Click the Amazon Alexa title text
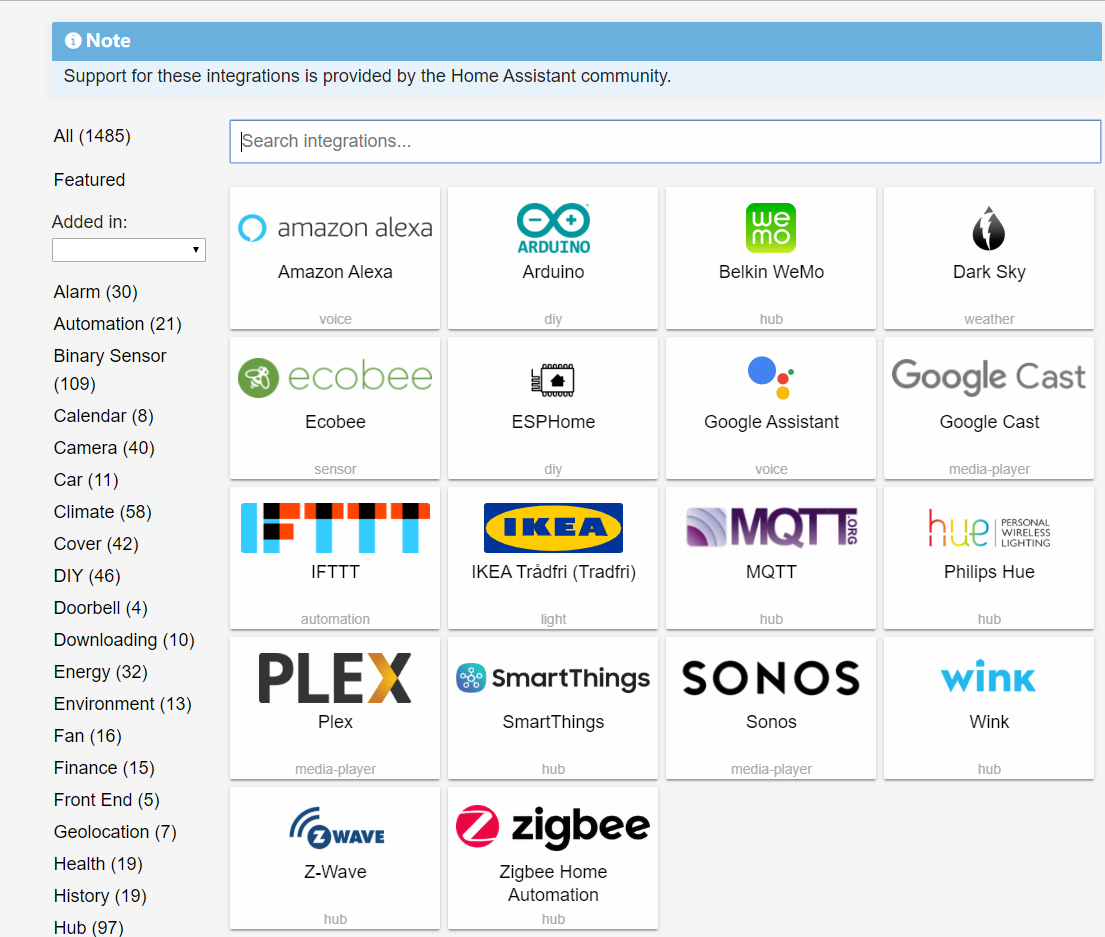This screenshot has width=1105, height=937. click(335, 272)
